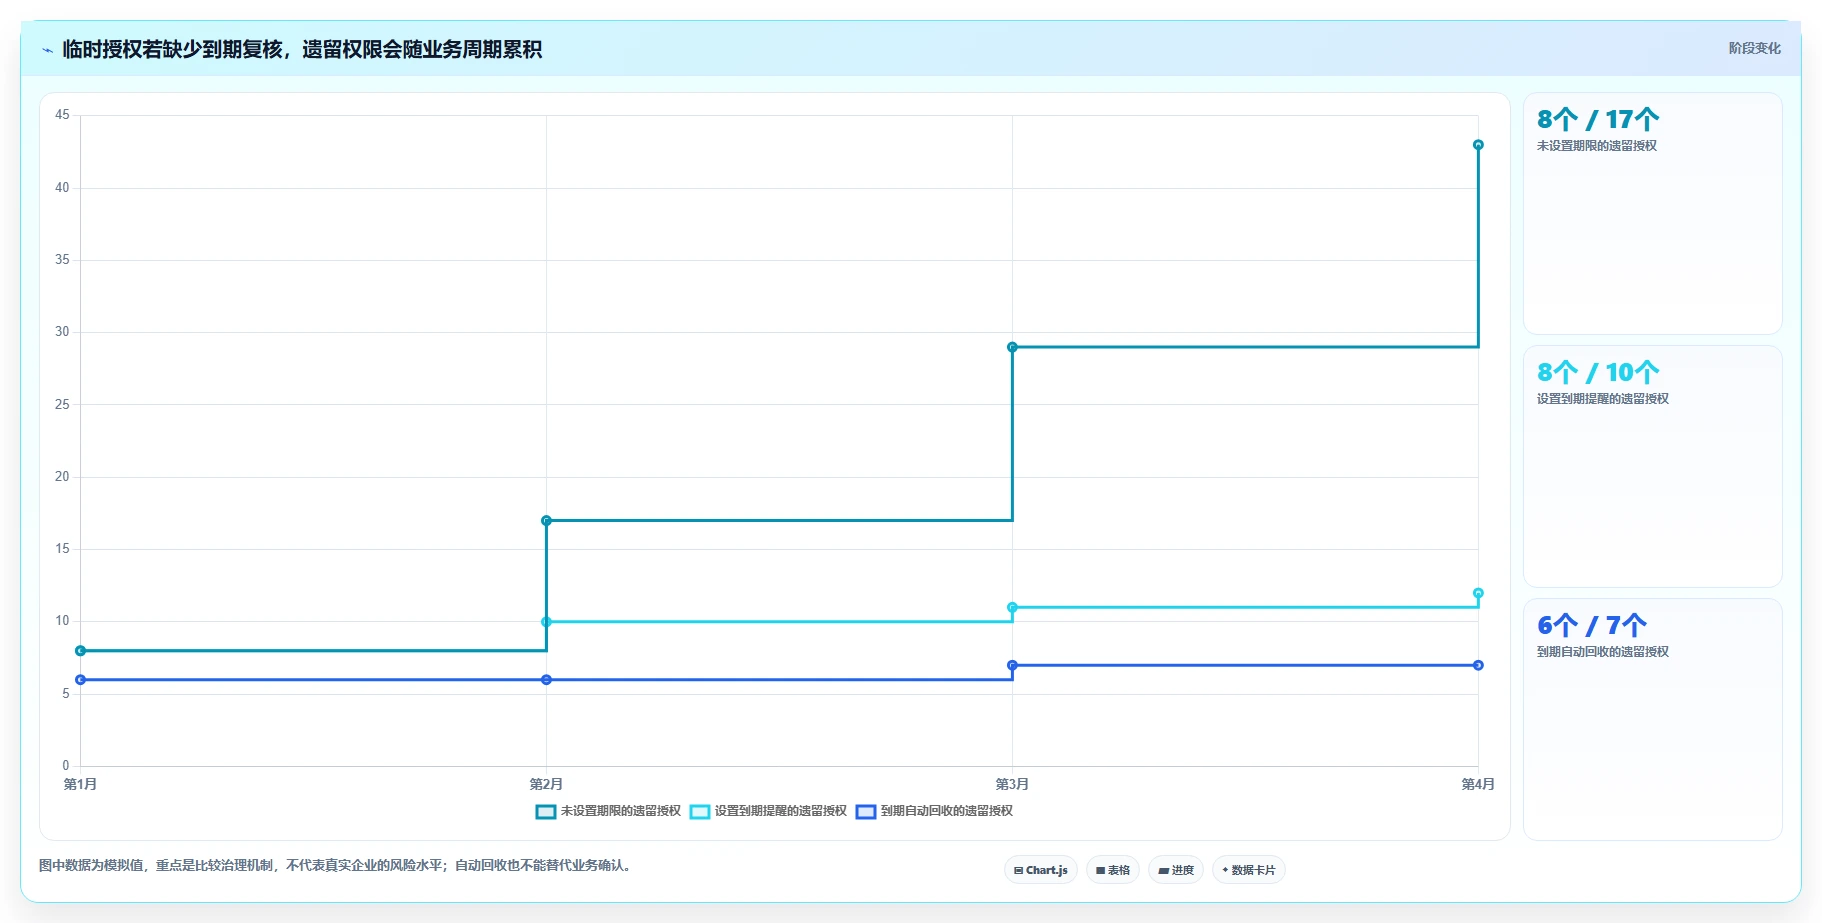Select the 表格 pill
The width and height of the screenshot is (1822, 923).
click(1113, 870)
